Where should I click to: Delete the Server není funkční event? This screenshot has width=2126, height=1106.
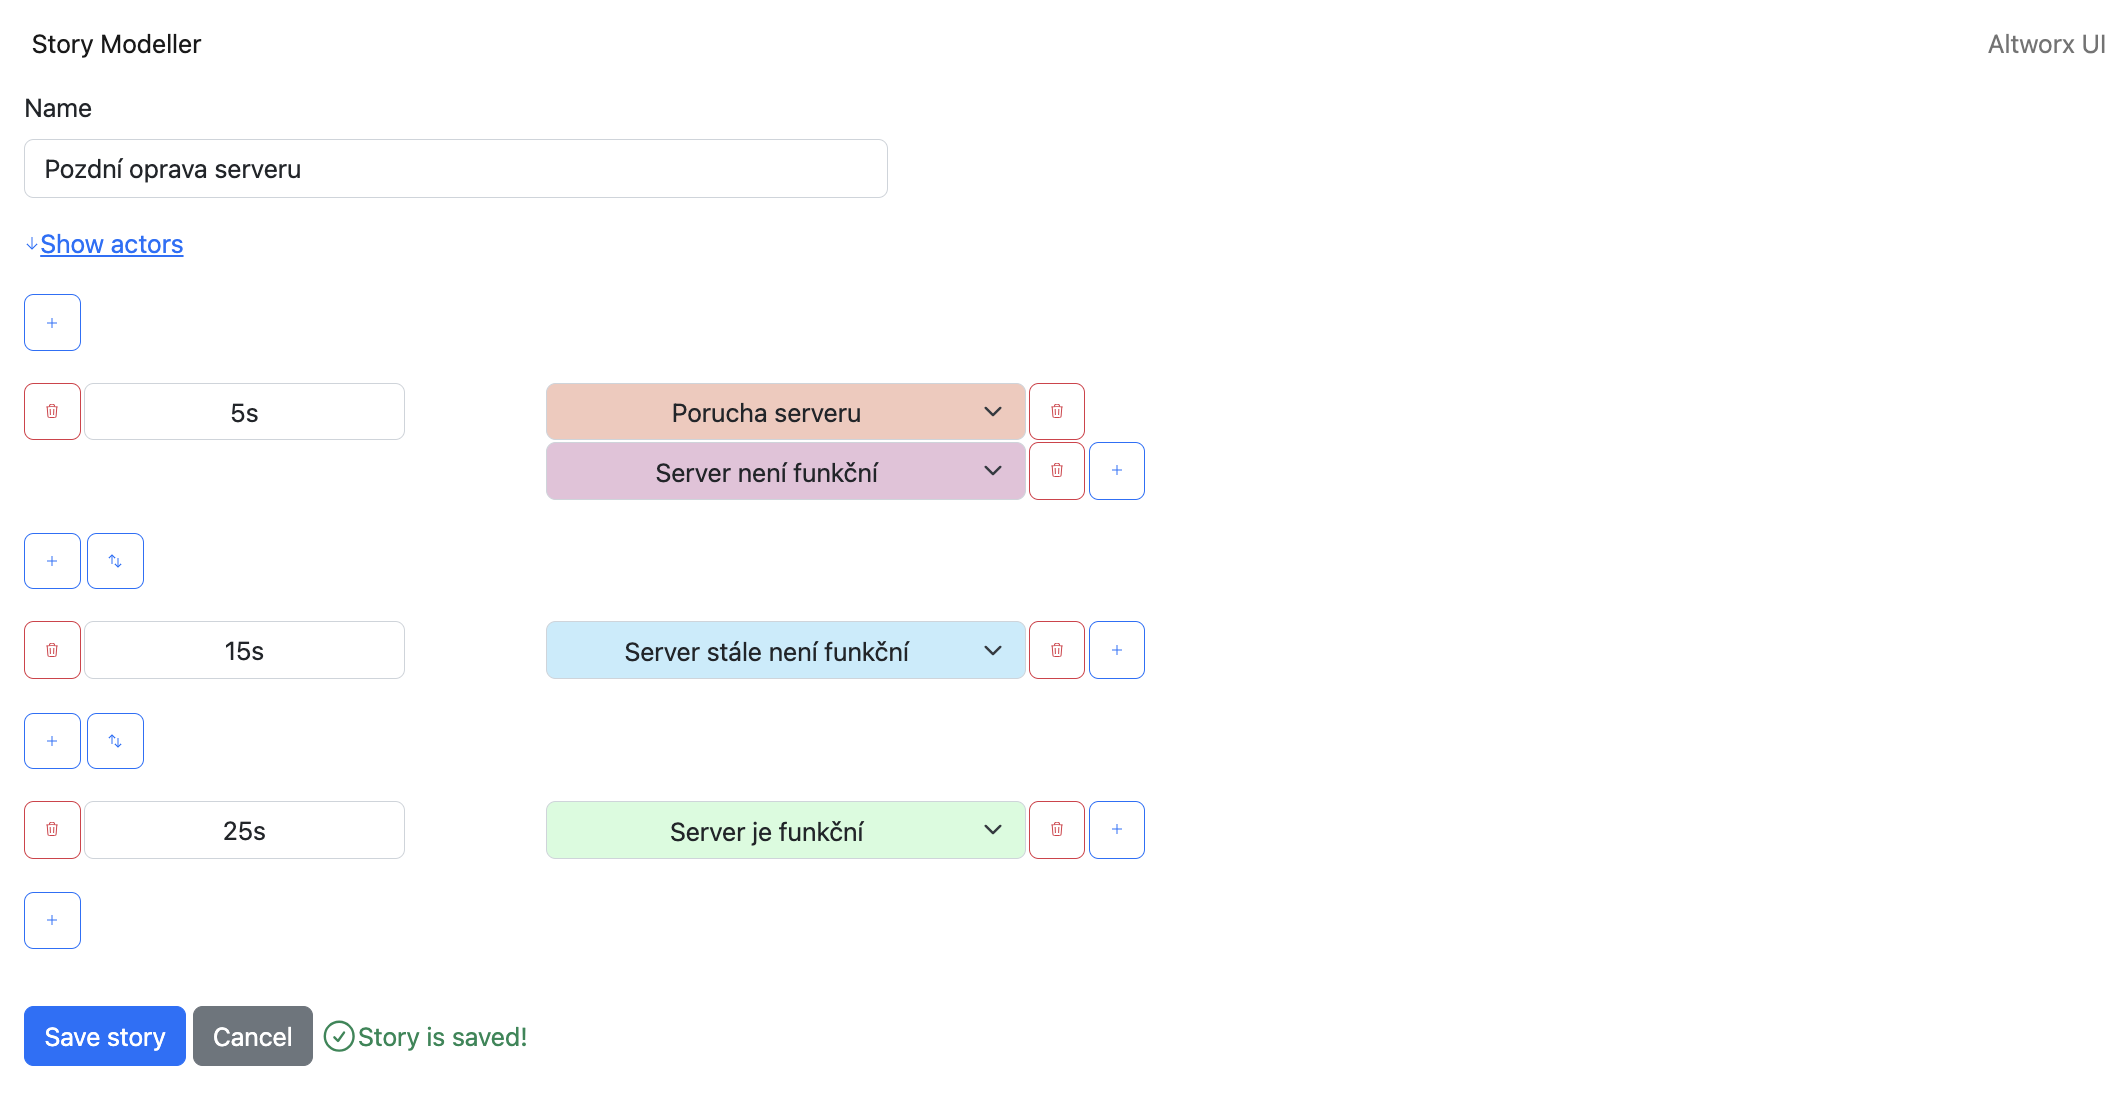(1057, 471)
